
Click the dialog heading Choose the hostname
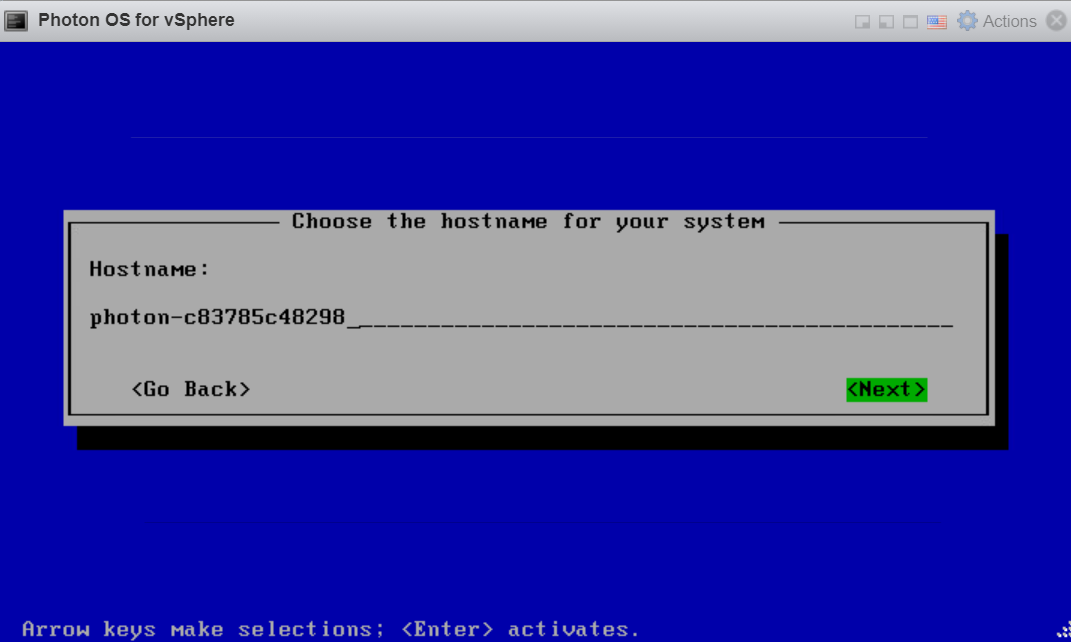click(528, 221)
